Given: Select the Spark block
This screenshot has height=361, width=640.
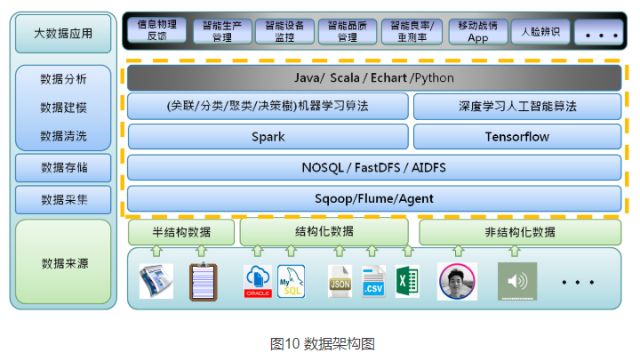Looking at the screenshot, I should coord(268,137).
